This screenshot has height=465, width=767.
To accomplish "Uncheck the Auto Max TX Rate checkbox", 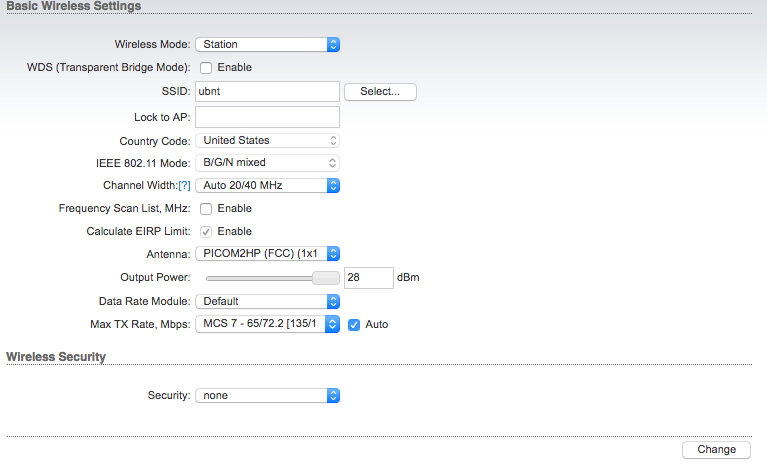I will point(354,325).
